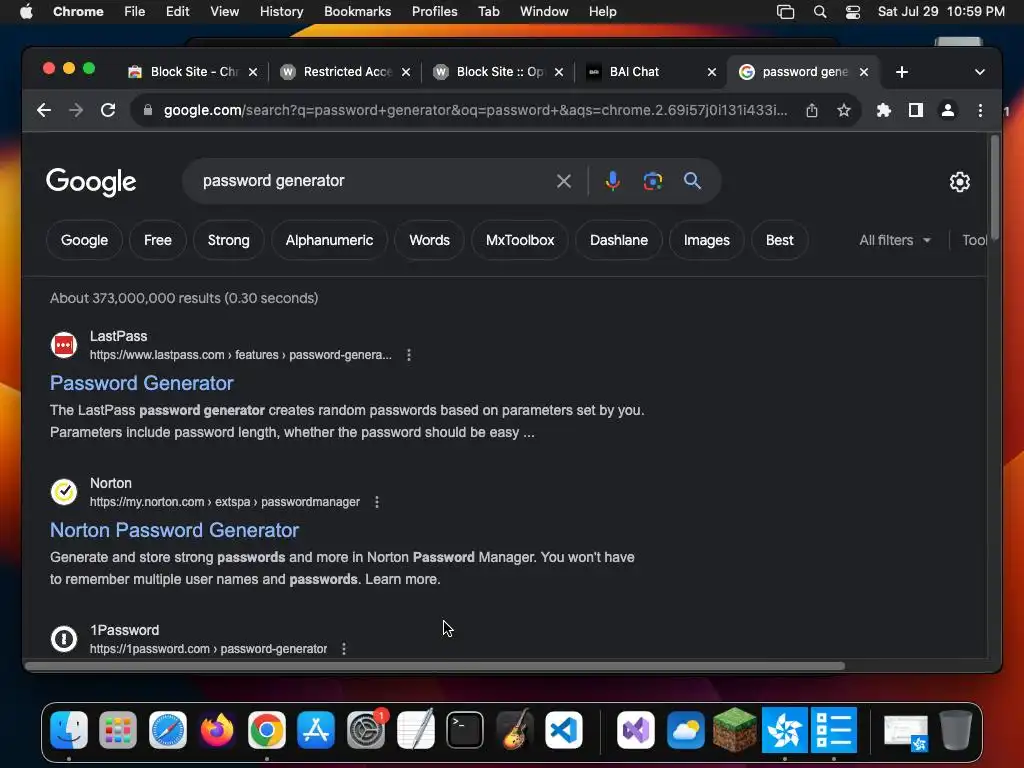Select the Best filter chip
This screenshot has height=768, width=1024.
[780, 240]
